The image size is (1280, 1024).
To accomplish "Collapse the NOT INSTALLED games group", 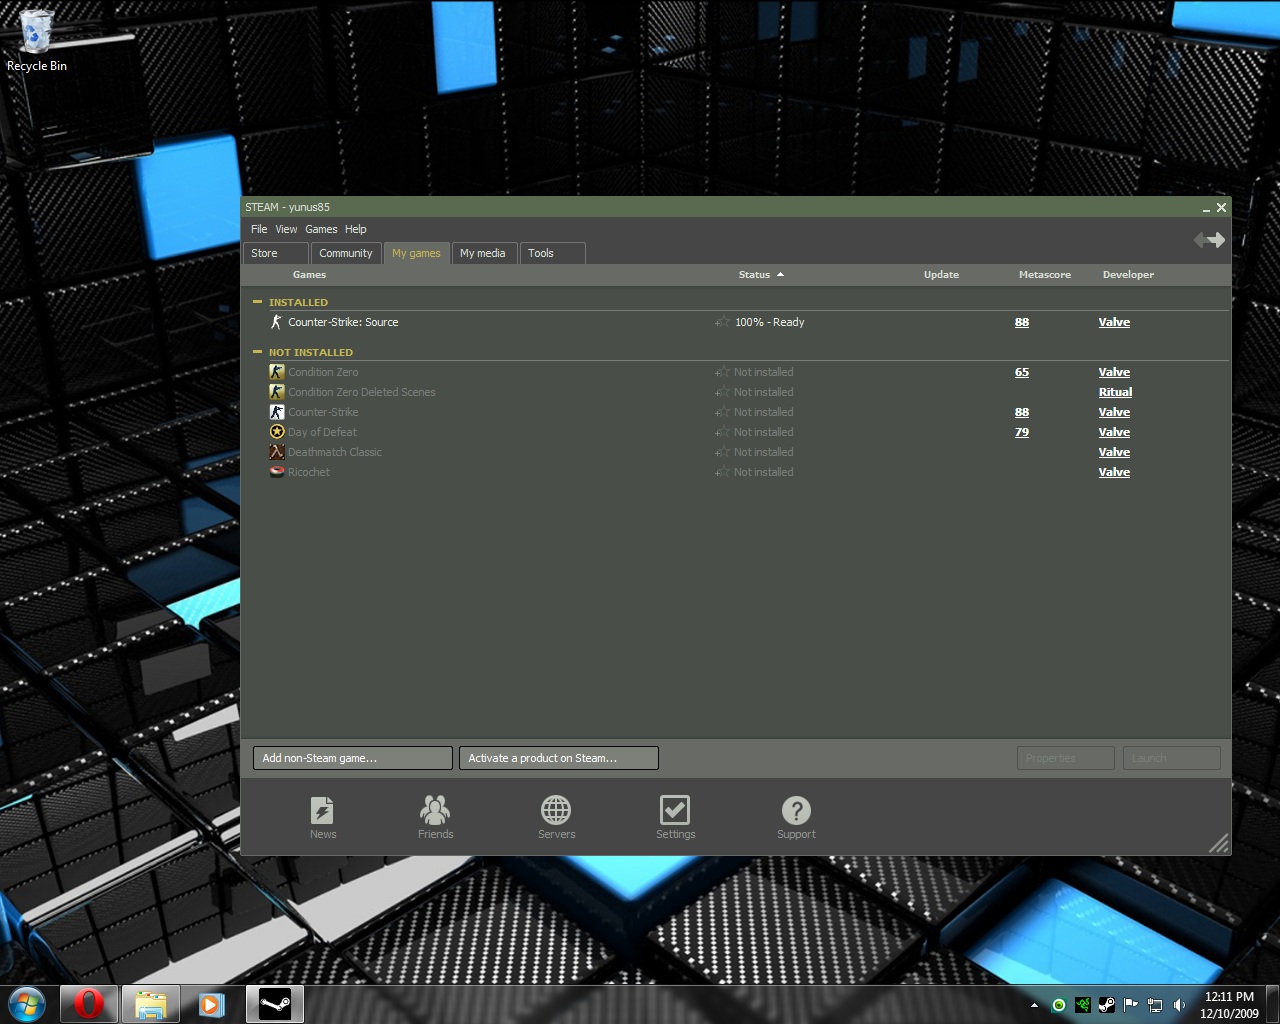I will (x=257, y=351).
